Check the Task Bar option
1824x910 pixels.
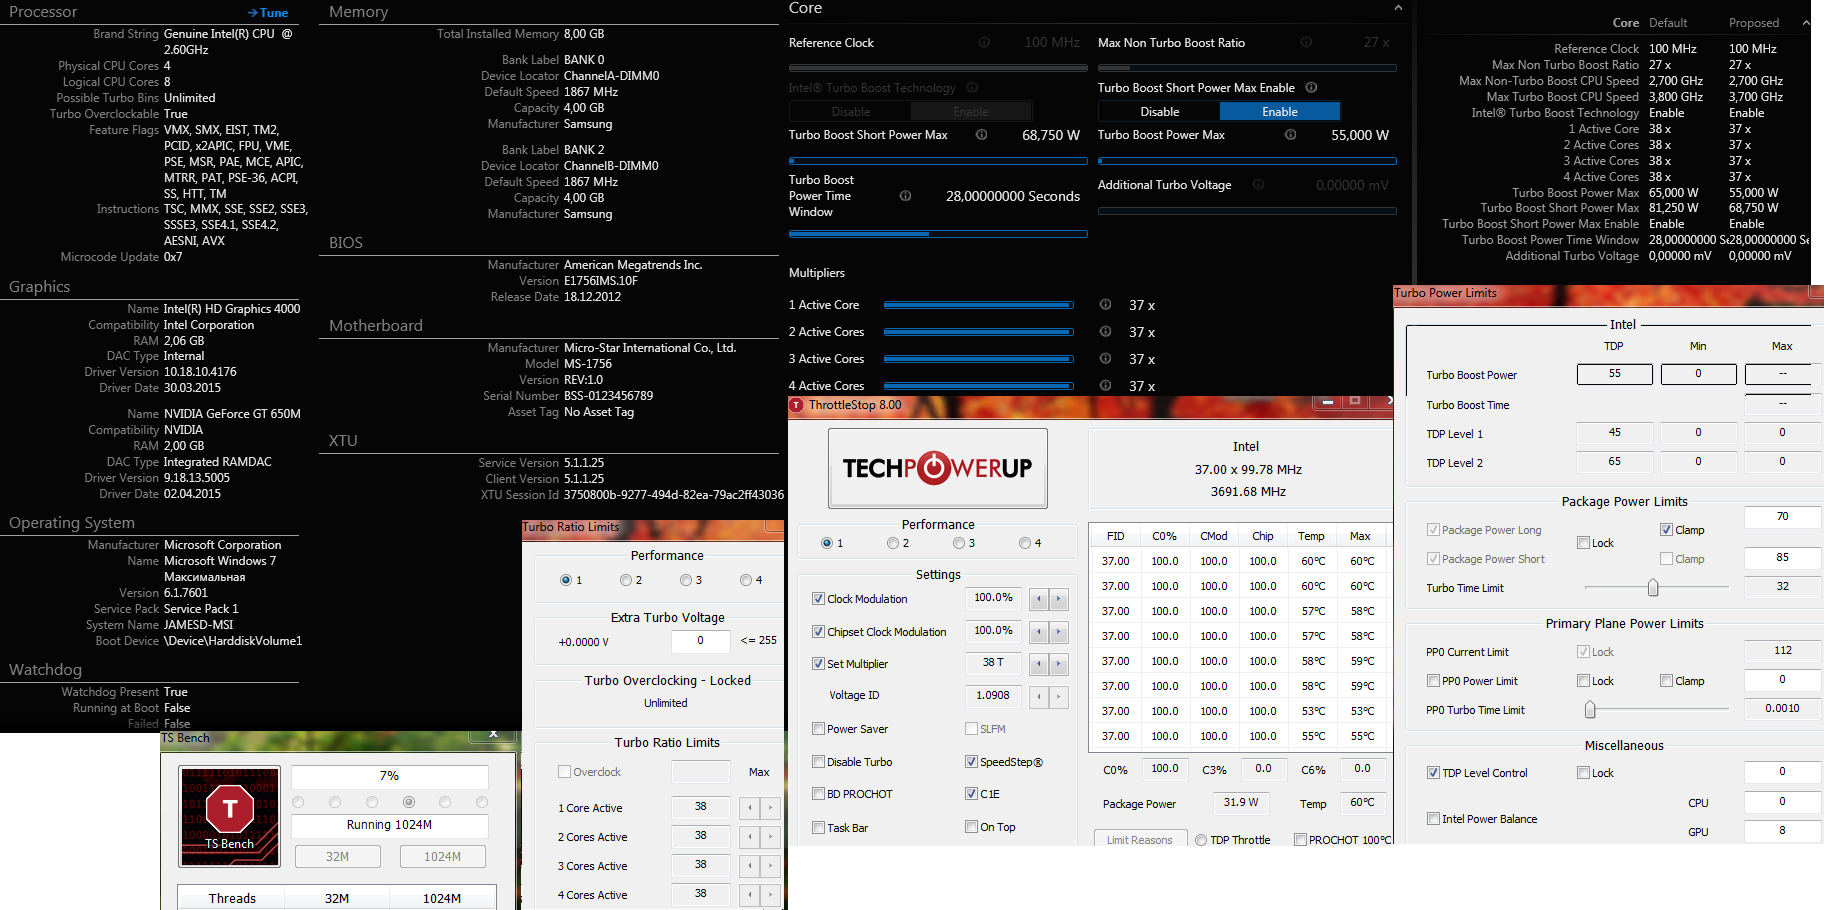coord(818,828)
